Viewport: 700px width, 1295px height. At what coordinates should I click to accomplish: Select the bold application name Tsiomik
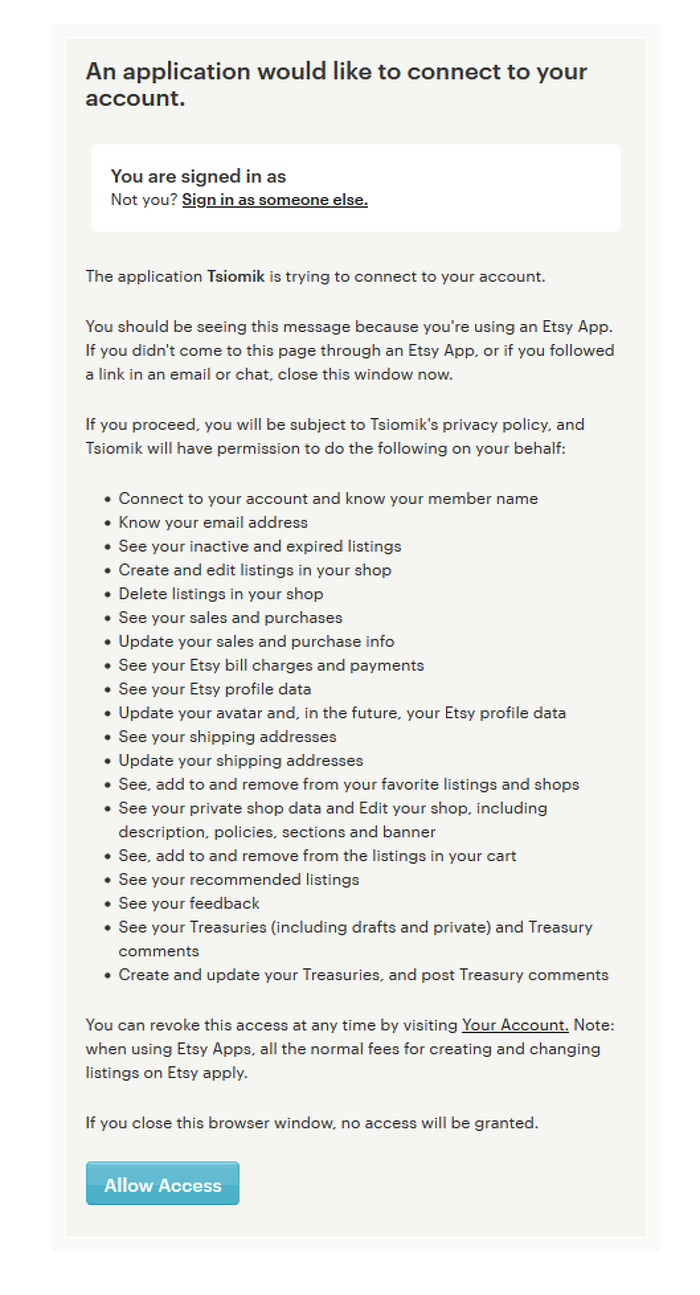[x=236, y=276]
